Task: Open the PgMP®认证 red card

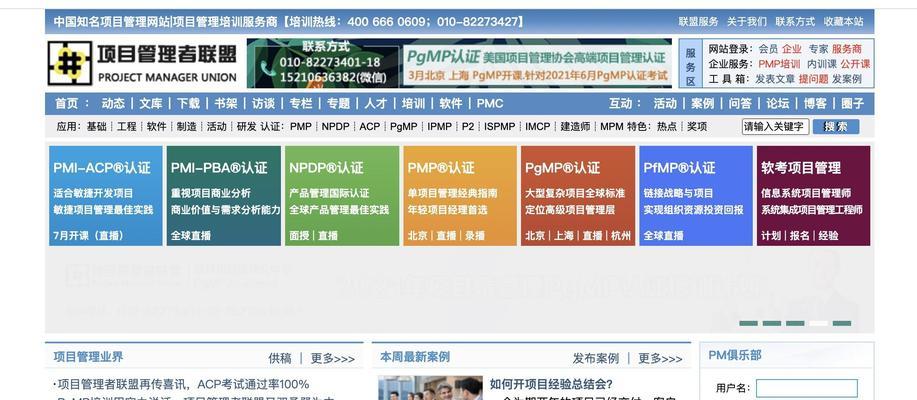Action: click(x=578, y=195)
